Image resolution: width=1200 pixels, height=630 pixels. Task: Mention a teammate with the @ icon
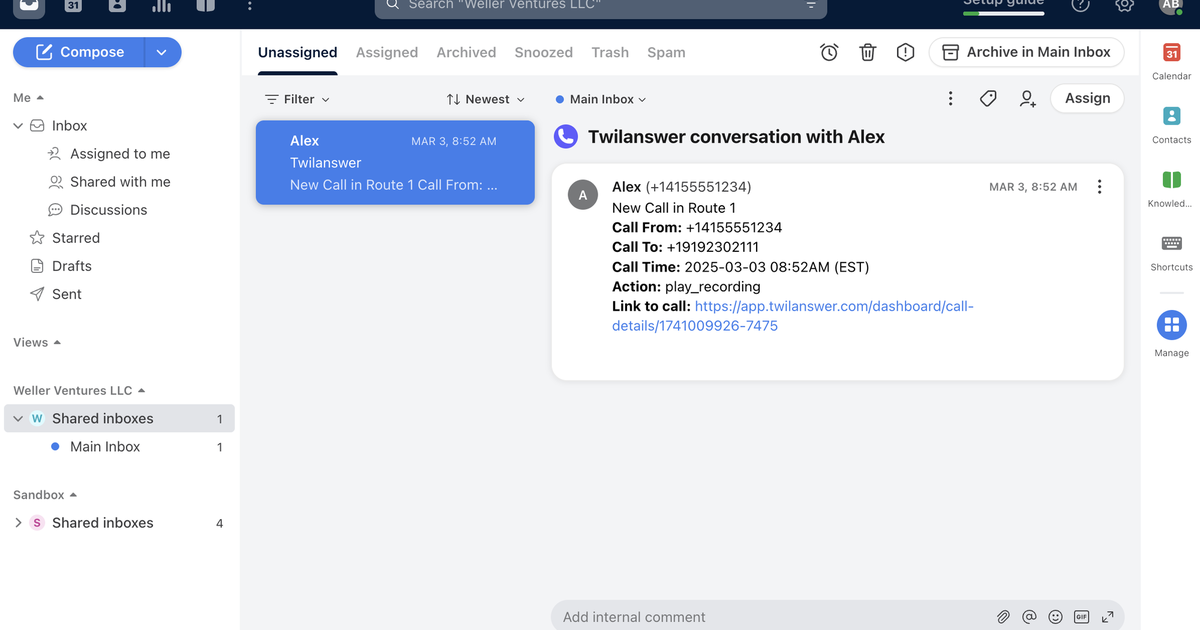tap(1029, 617)
